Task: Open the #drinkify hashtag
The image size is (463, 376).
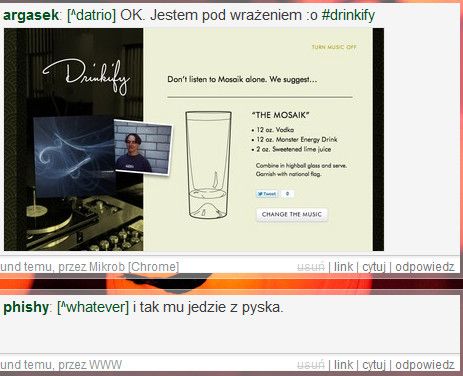Action: tap(348, 15)
